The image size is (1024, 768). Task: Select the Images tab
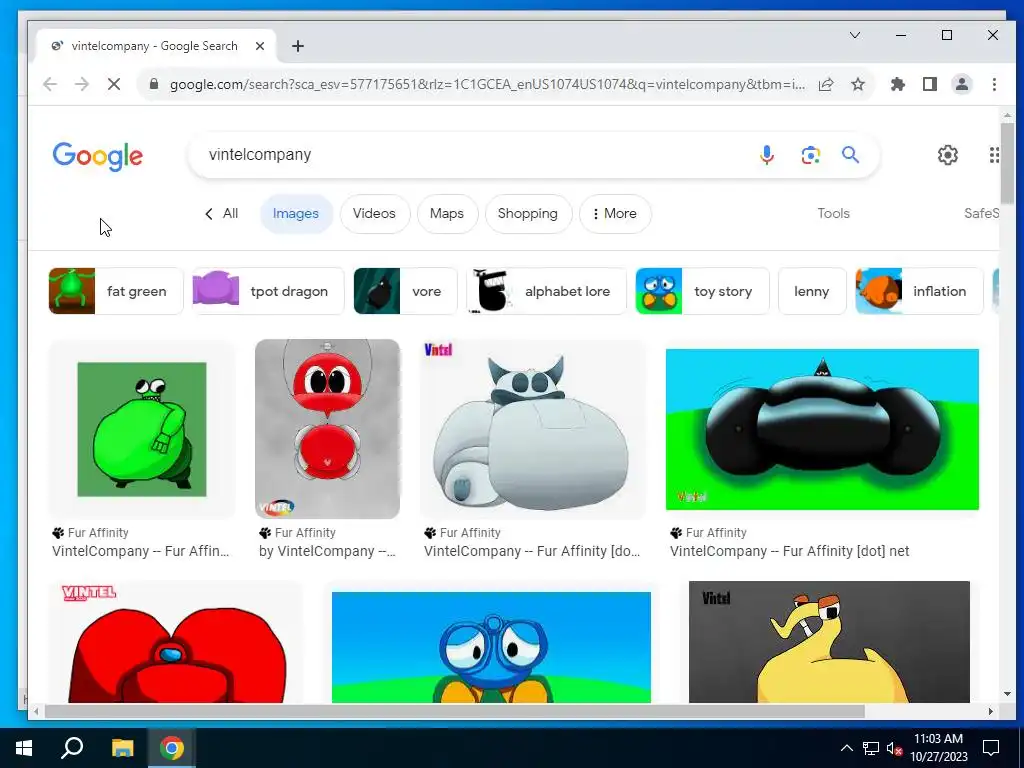pyautogui.click(x=296, y=214)
